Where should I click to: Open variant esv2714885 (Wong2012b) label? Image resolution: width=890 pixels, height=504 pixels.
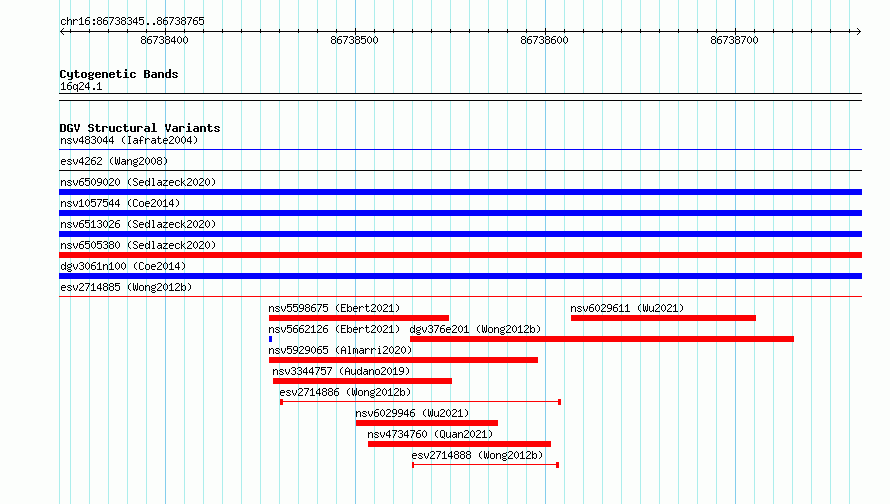(126, 287)
